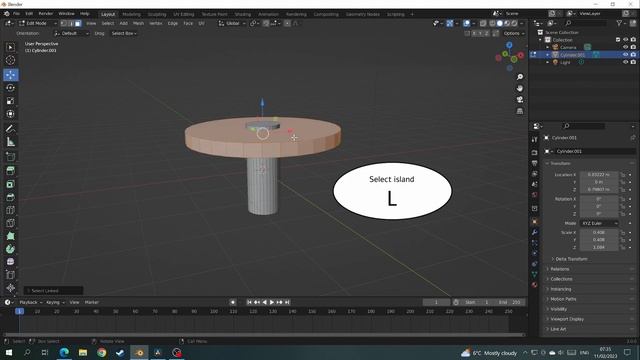Expand the Viewport Display panel
Viewport: 640px width, 360px height.
pos(567,319)
